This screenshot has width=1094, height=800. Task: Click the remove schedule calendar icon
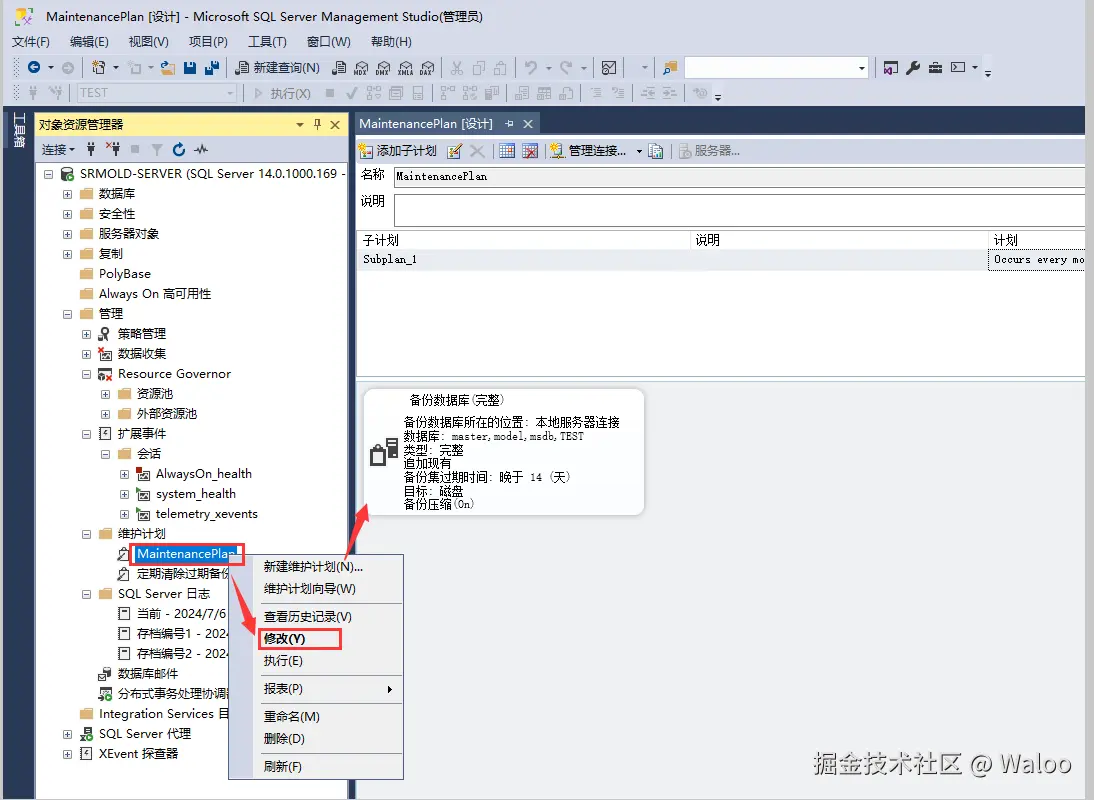530,151
